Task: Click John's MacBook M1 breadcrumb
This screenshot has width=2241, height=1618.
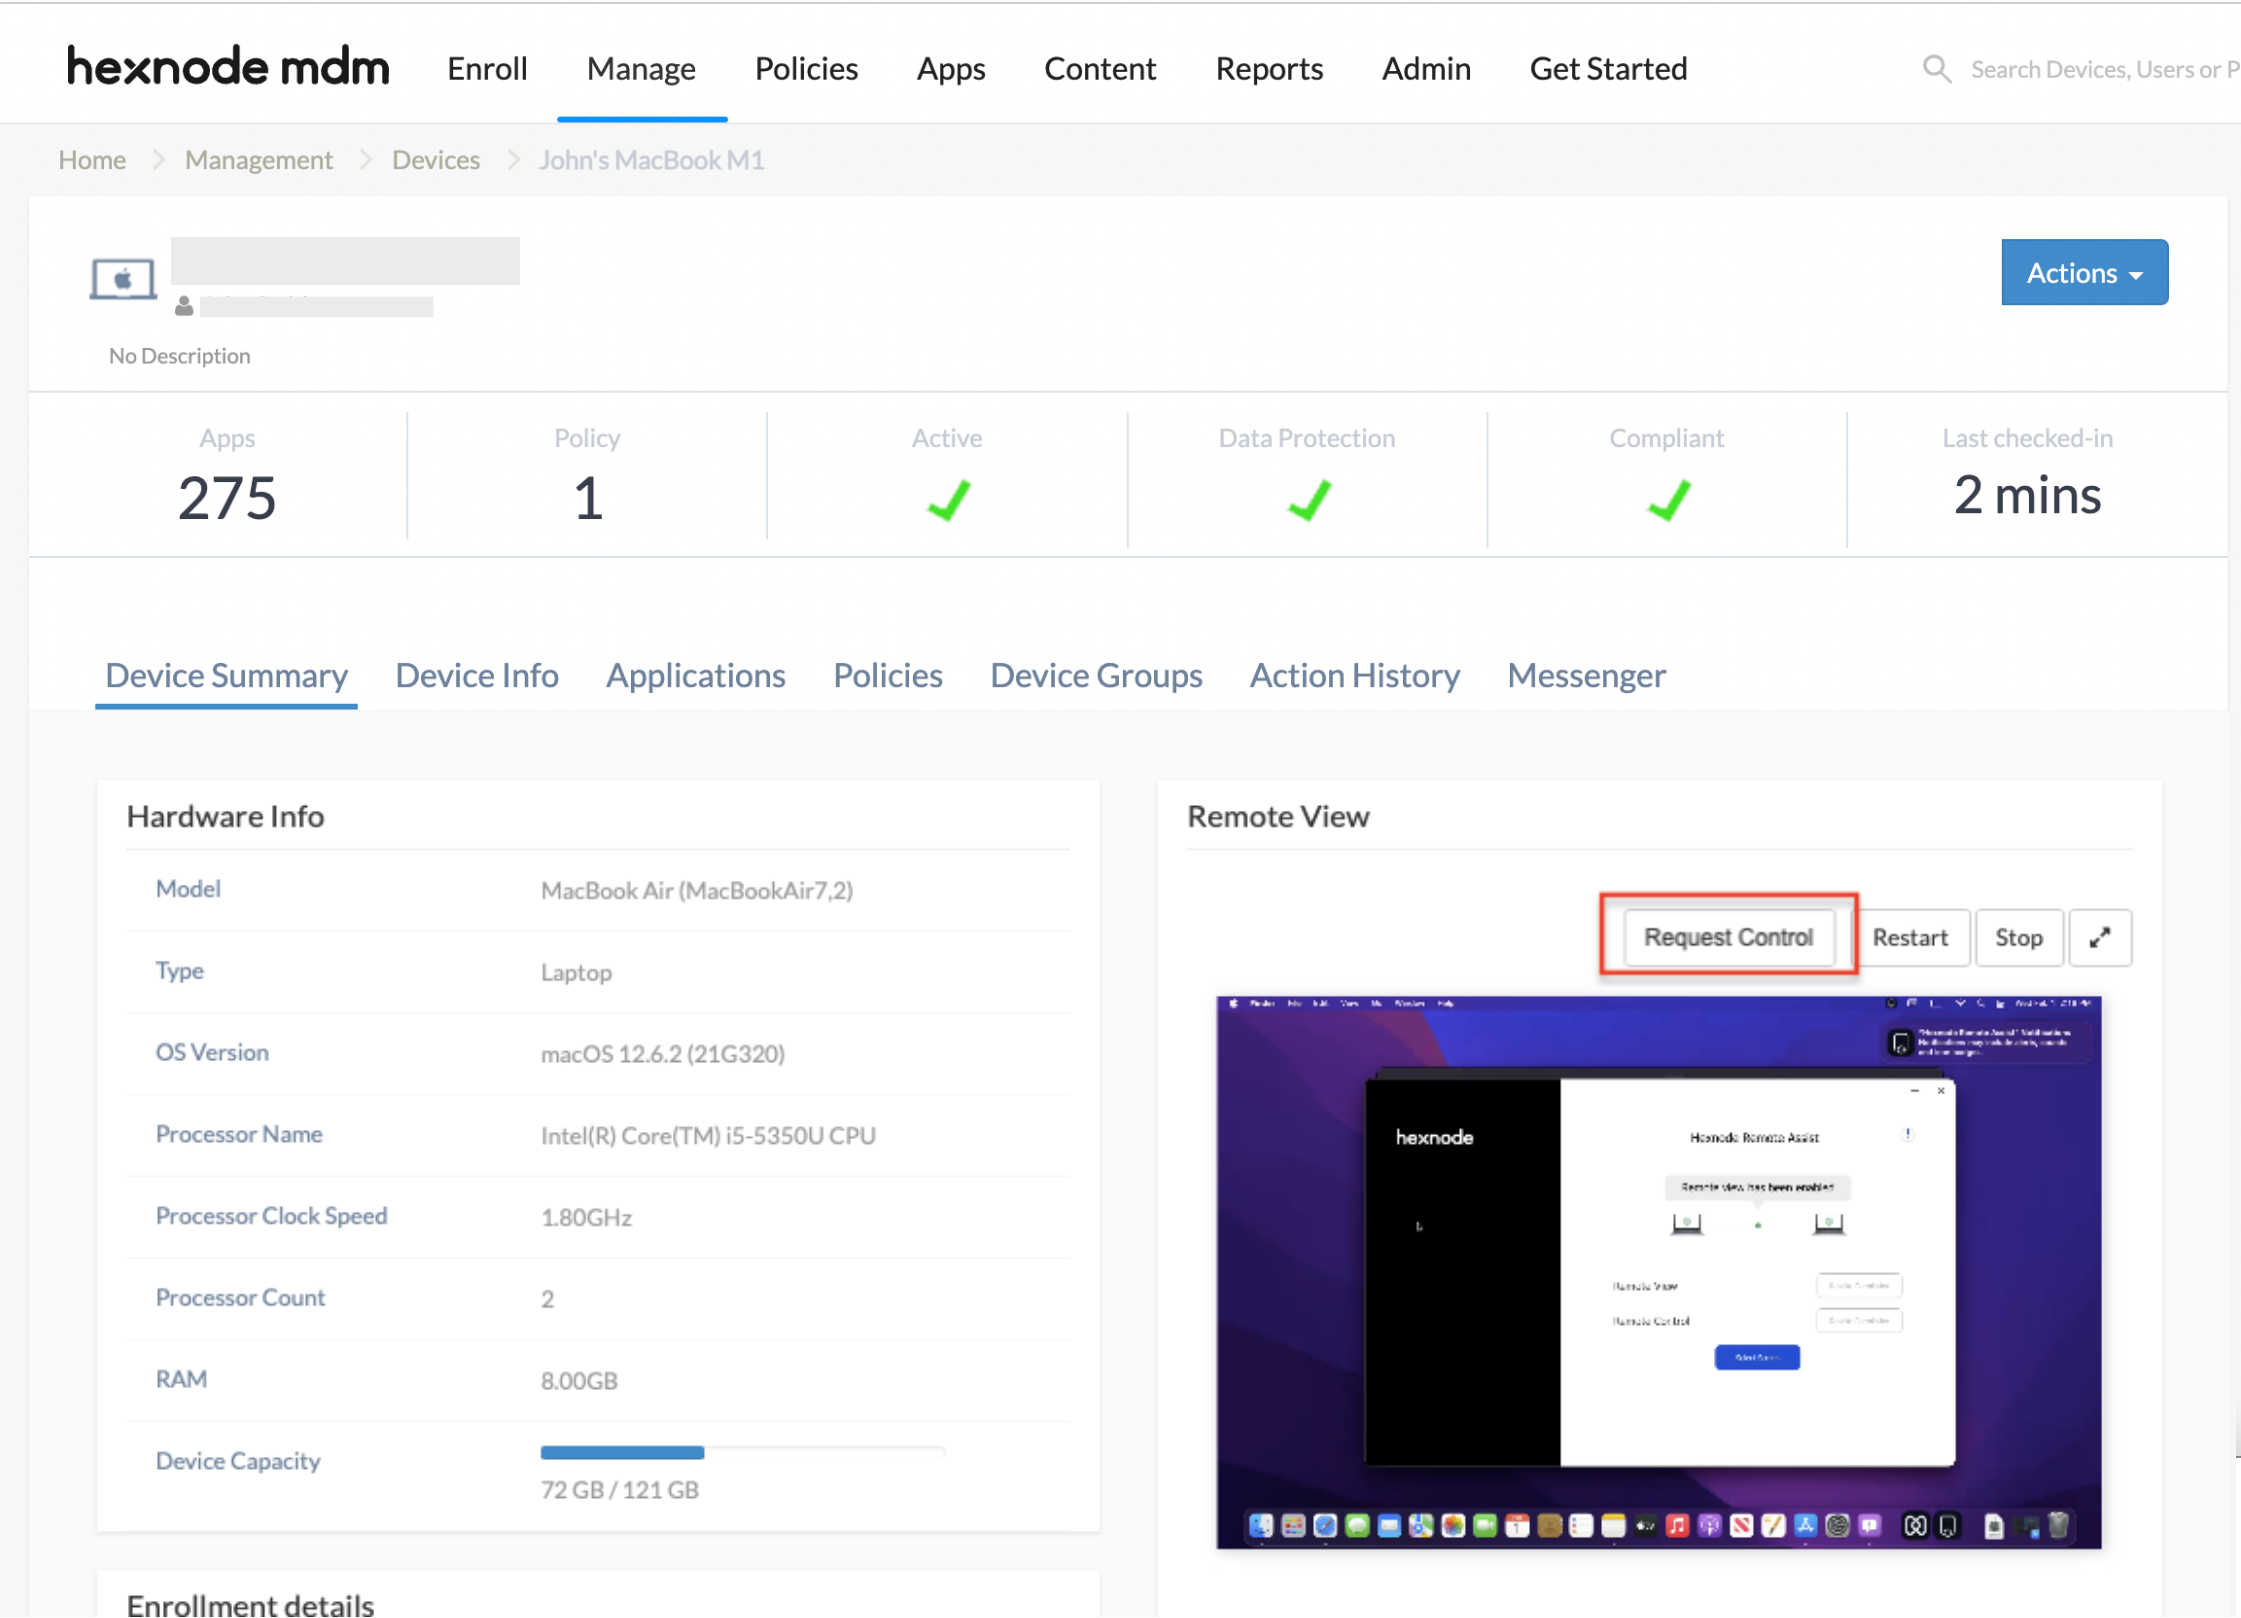Action: [651, 160]
